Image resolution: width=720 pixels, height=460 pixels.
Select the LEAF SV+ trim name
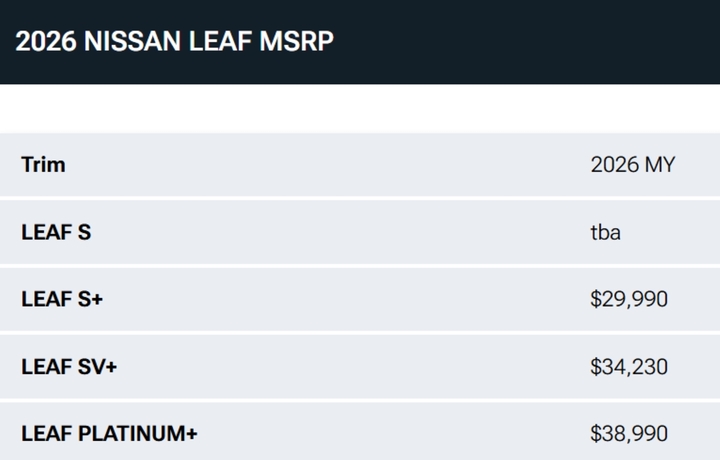(x=69, y=367)
